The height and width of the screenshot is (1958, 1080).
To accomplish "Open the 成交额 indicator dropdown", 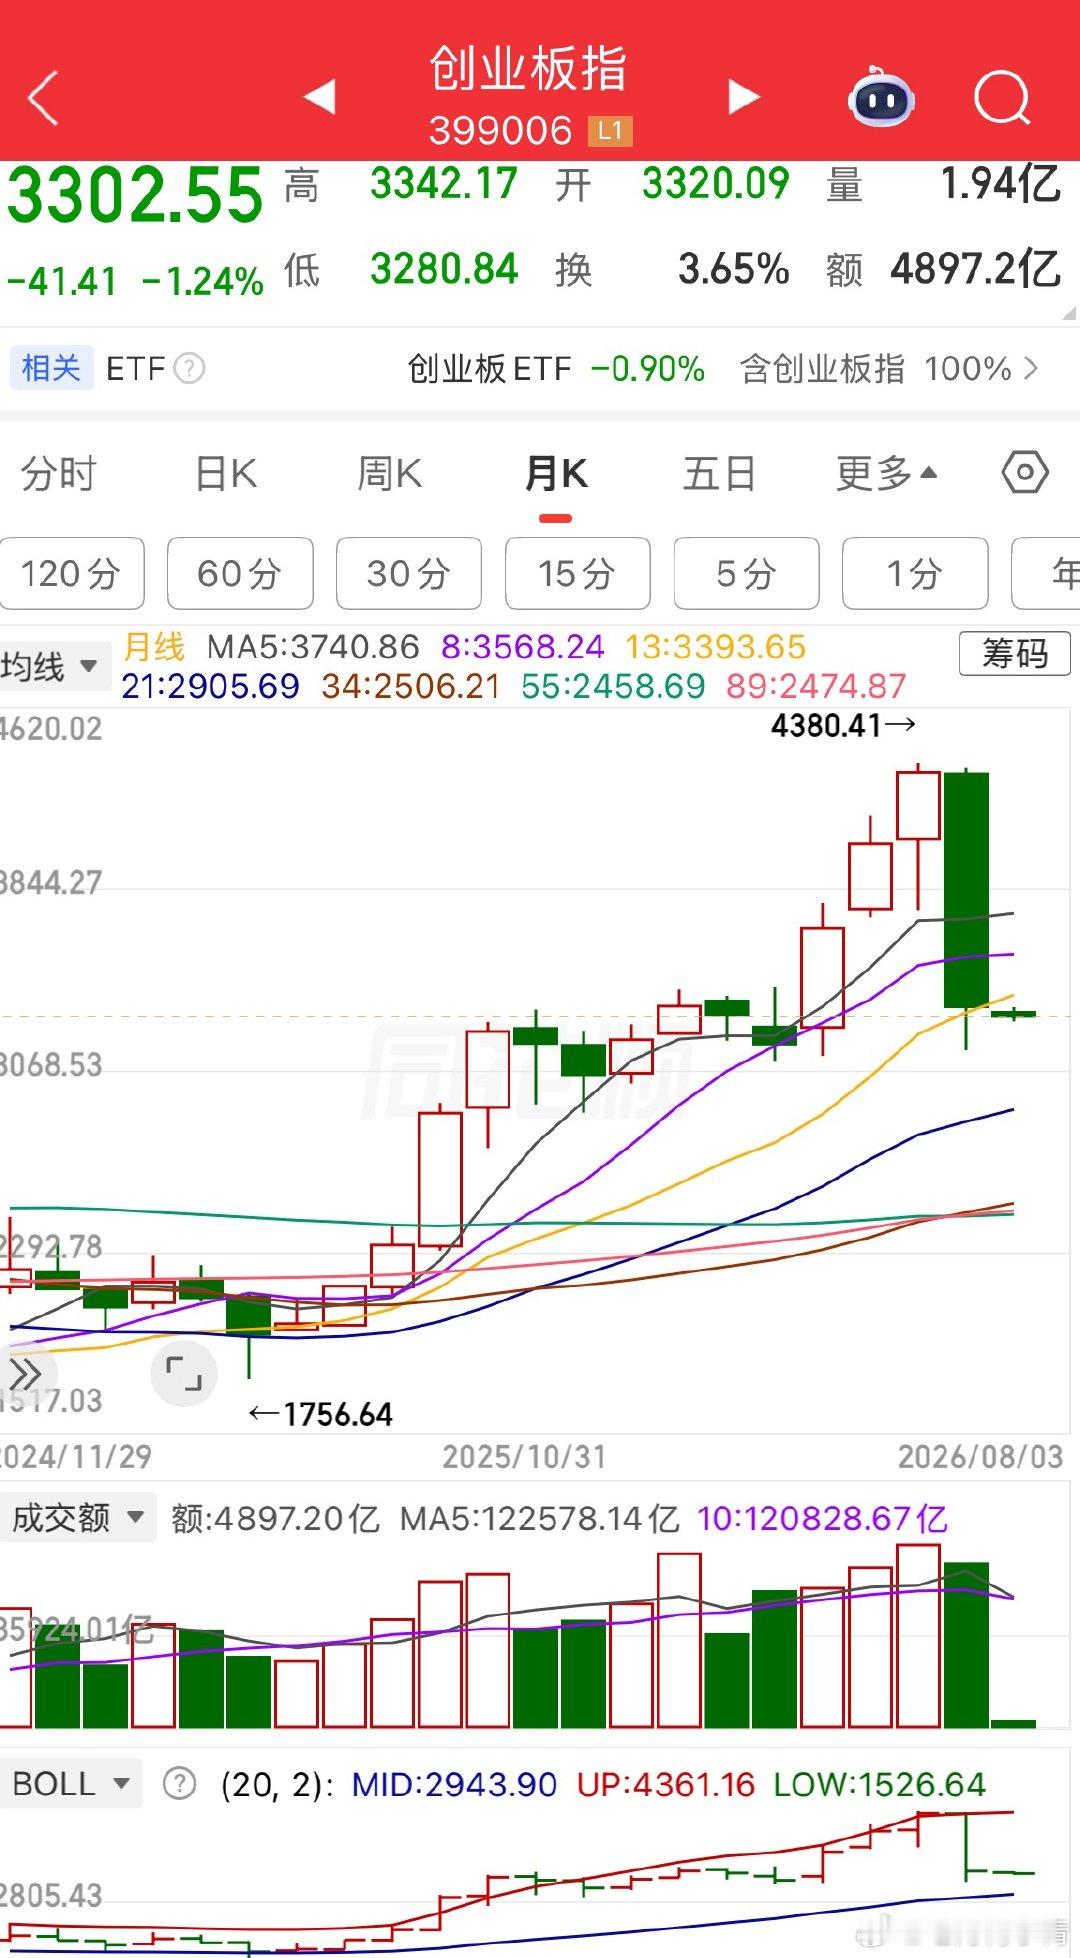I will pos(78,1518).
